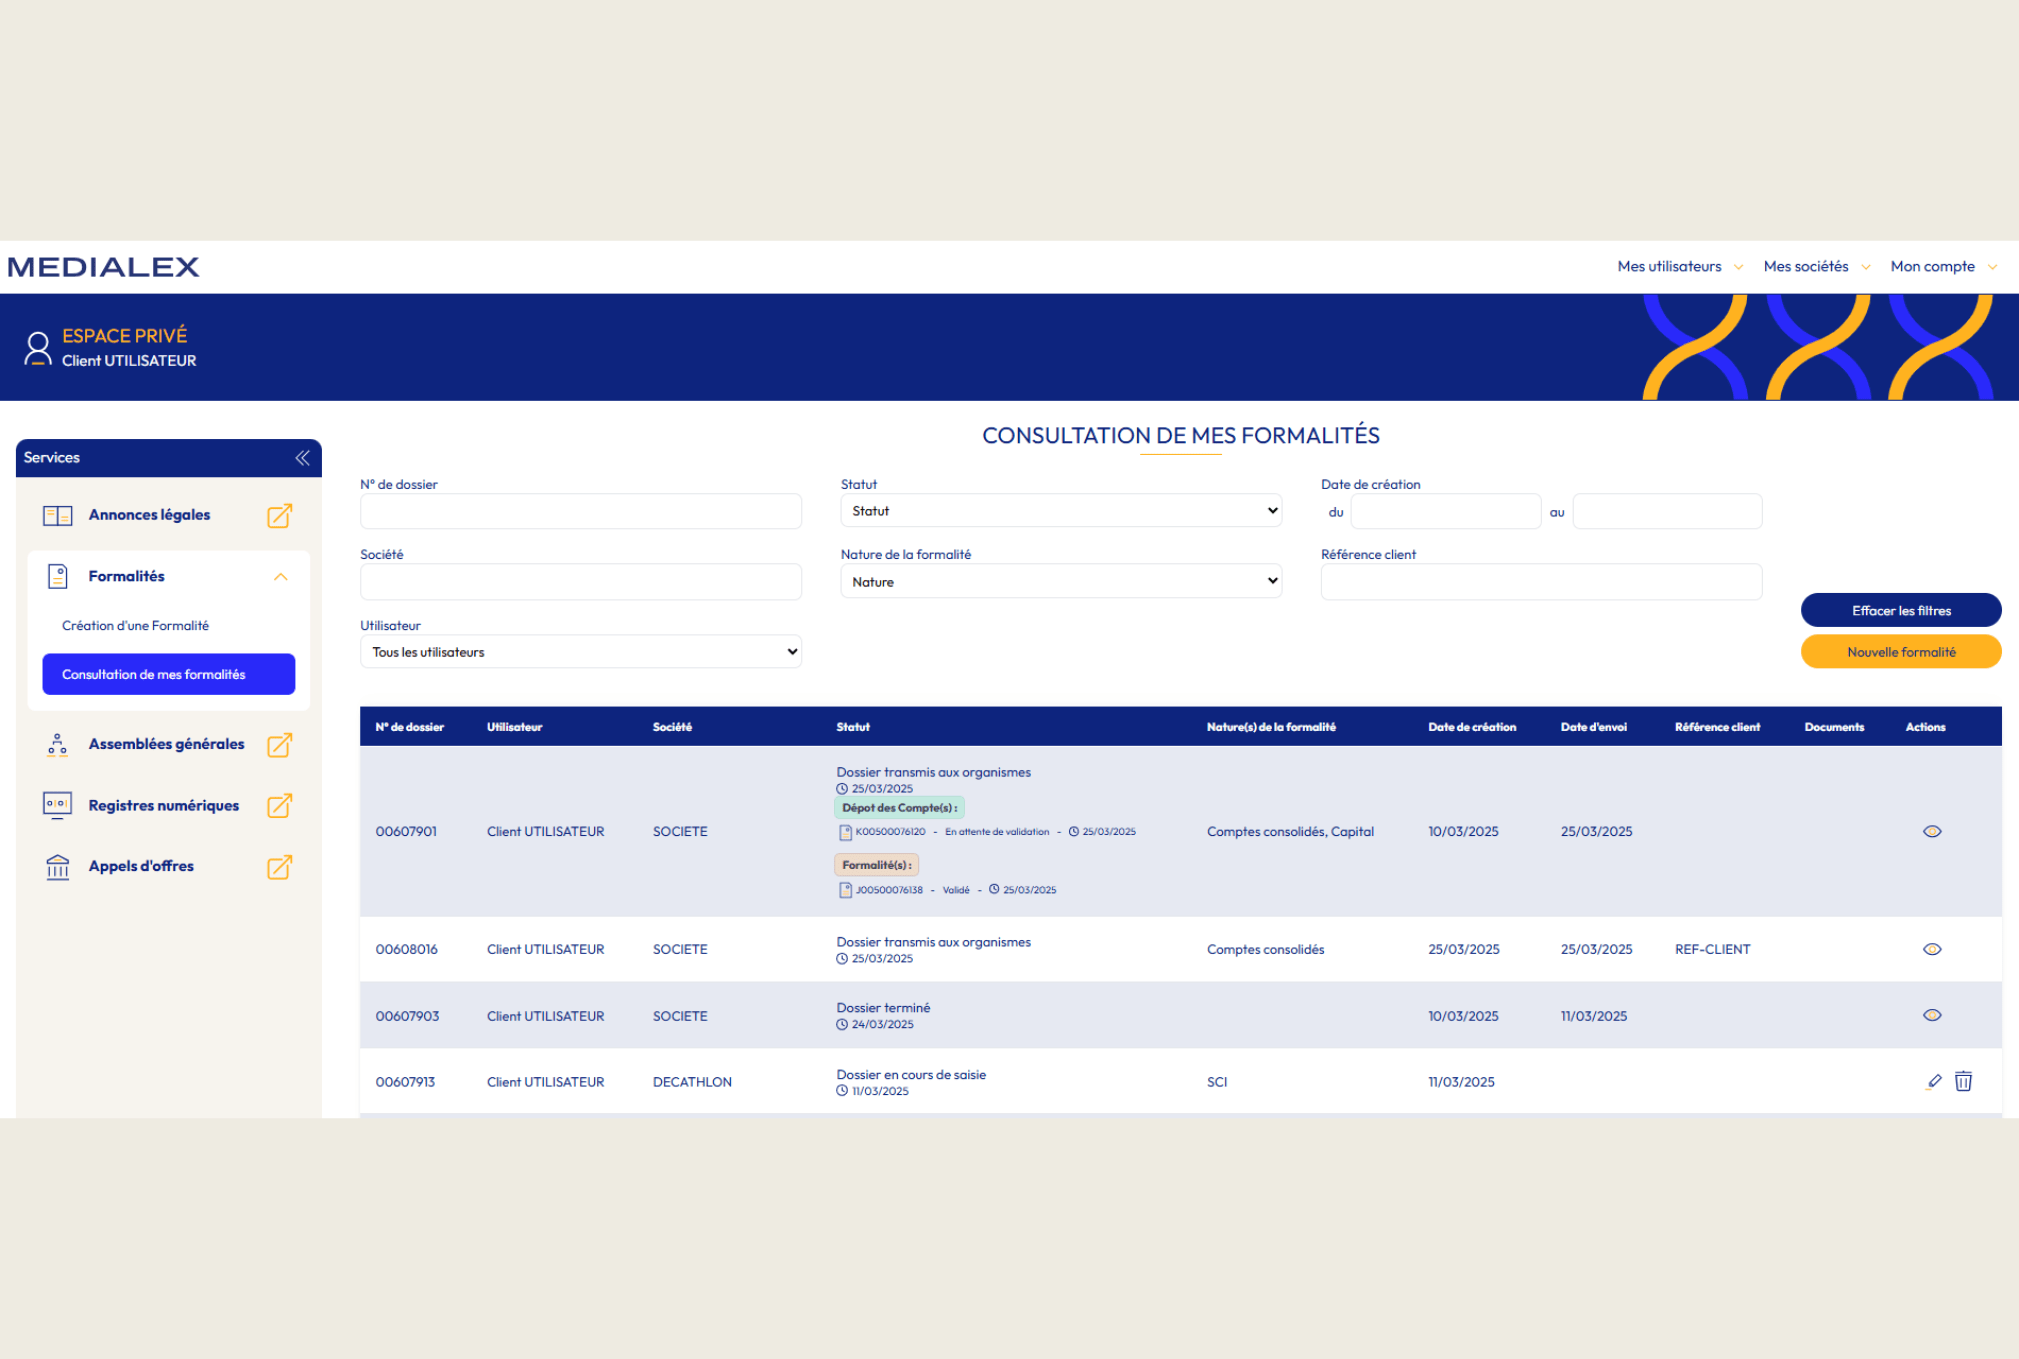Click the 'au' creation date field
The width and height of the screenshot is (2019, 1359).
click(1667, 511)
